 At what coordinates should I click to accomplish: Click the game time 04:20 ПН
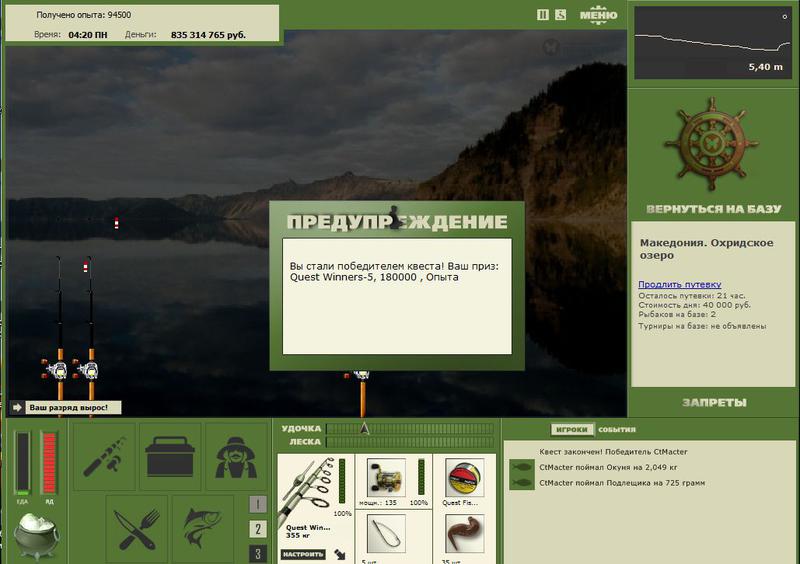(88, 35)
